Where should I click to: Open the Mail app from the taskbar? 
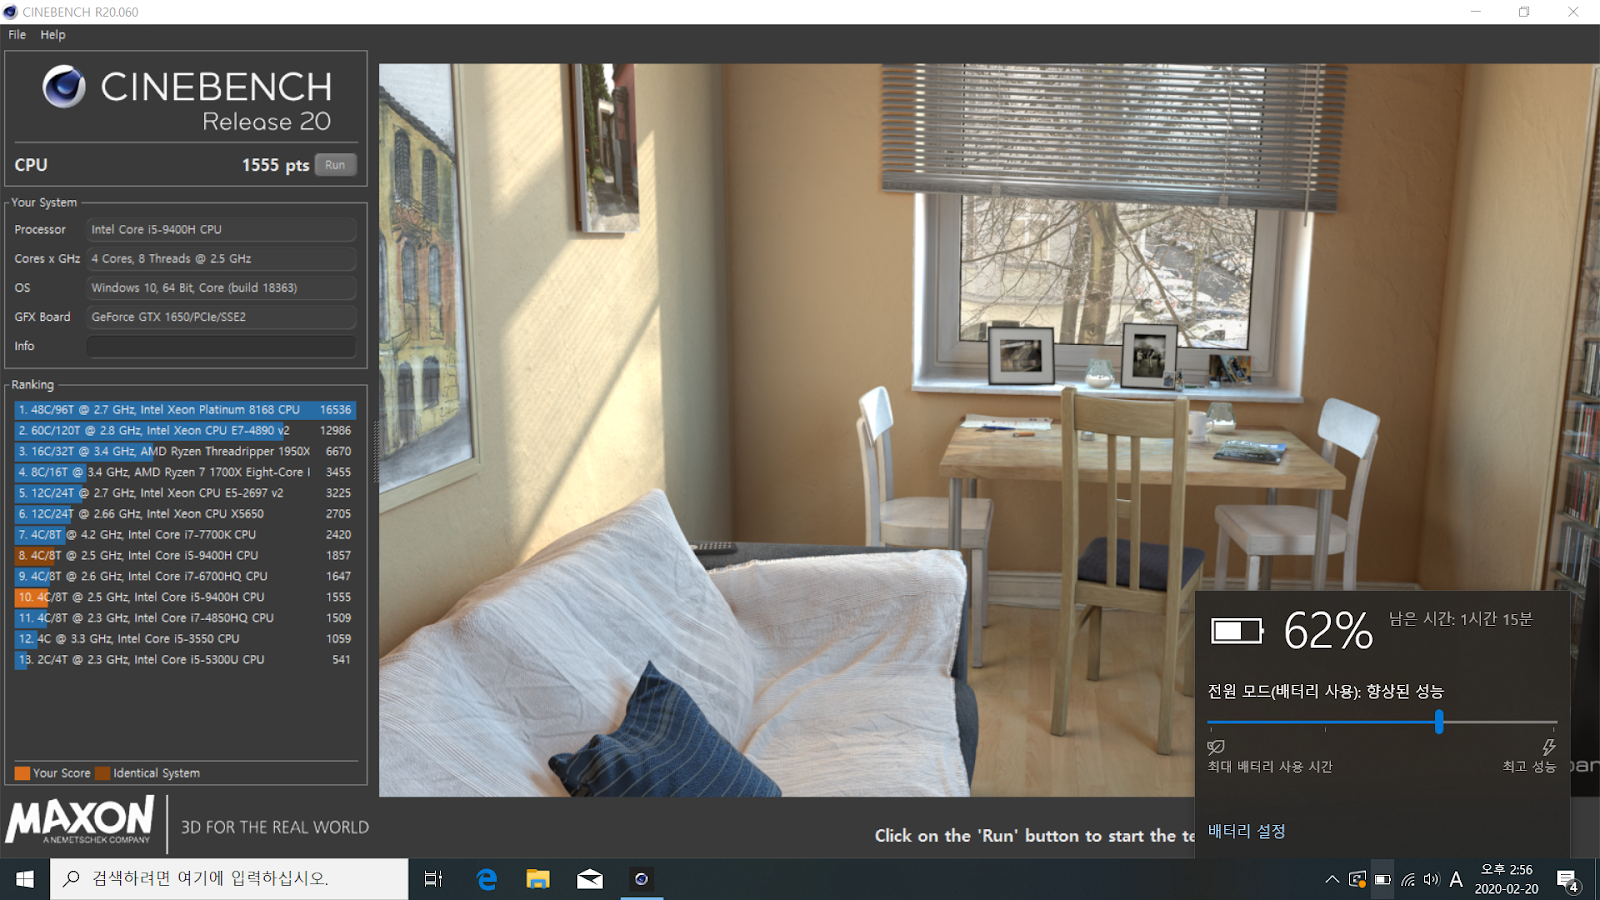pos(590,879)
